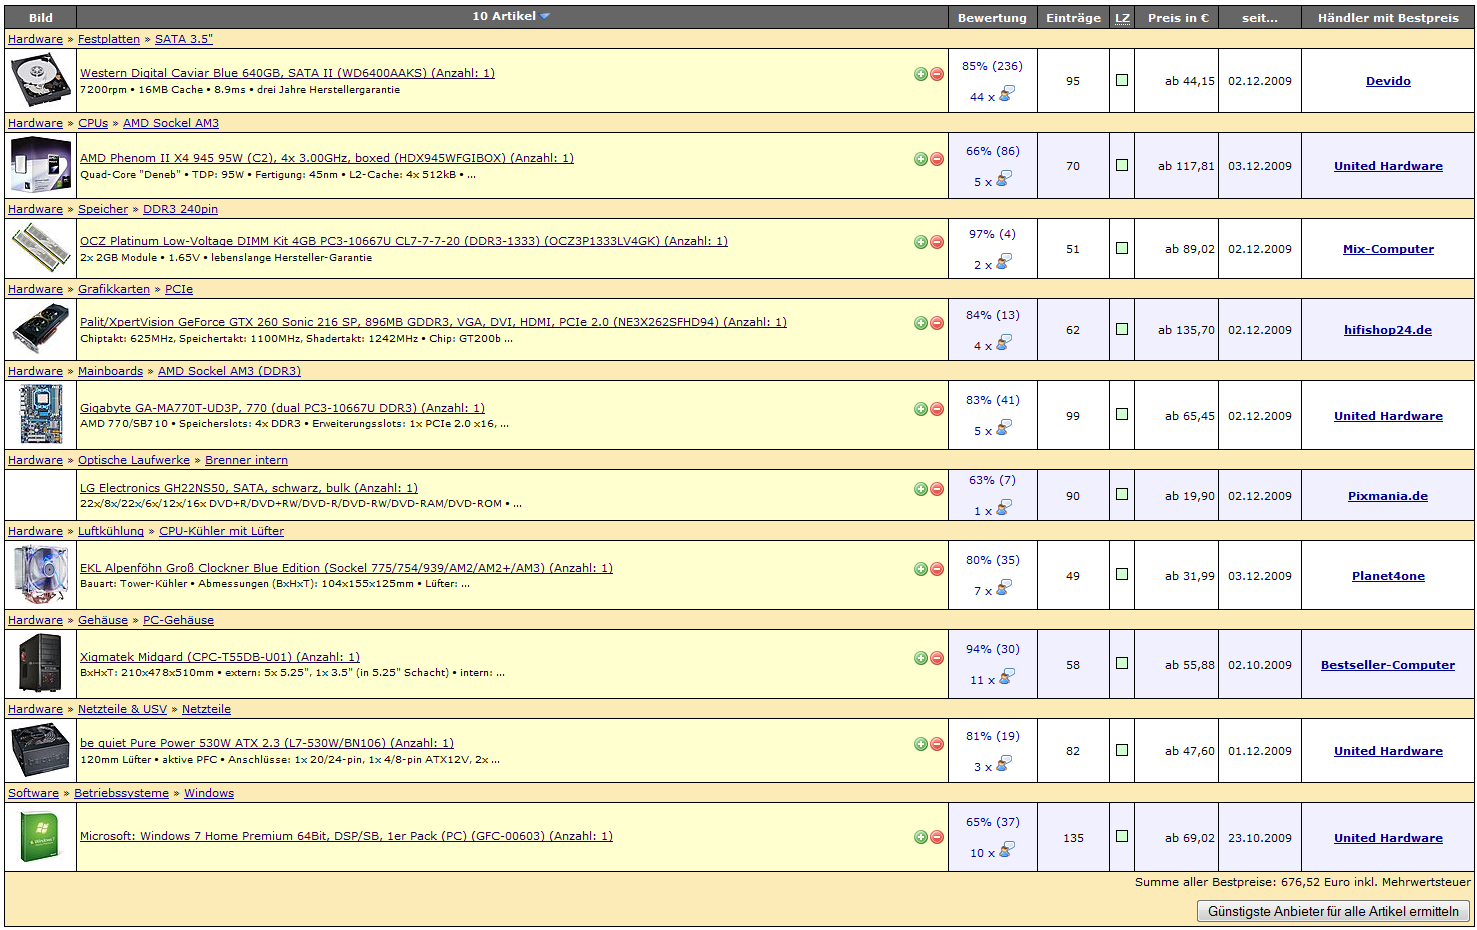Open DDR3 240pin category link
1477x930 pixels.
(180, 209)
